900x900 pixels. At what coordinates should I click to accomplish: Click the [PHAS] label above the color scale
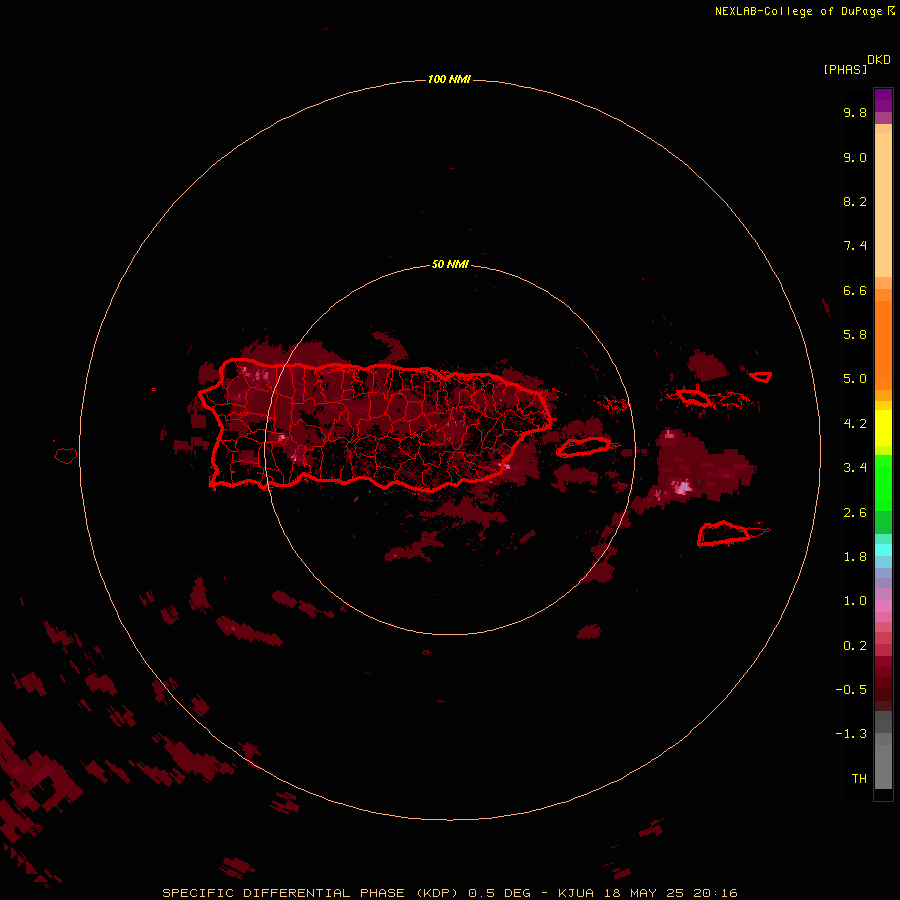(845, 69)
